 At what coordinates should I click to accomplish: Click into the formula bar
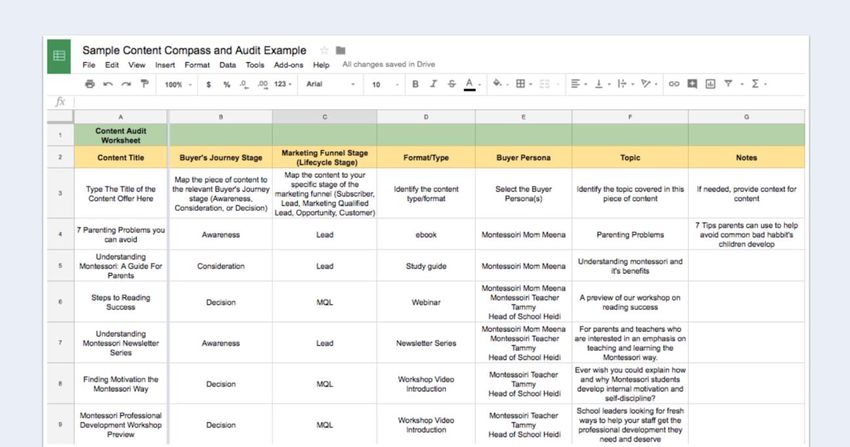pyautogui.click(x=439, y=101)
